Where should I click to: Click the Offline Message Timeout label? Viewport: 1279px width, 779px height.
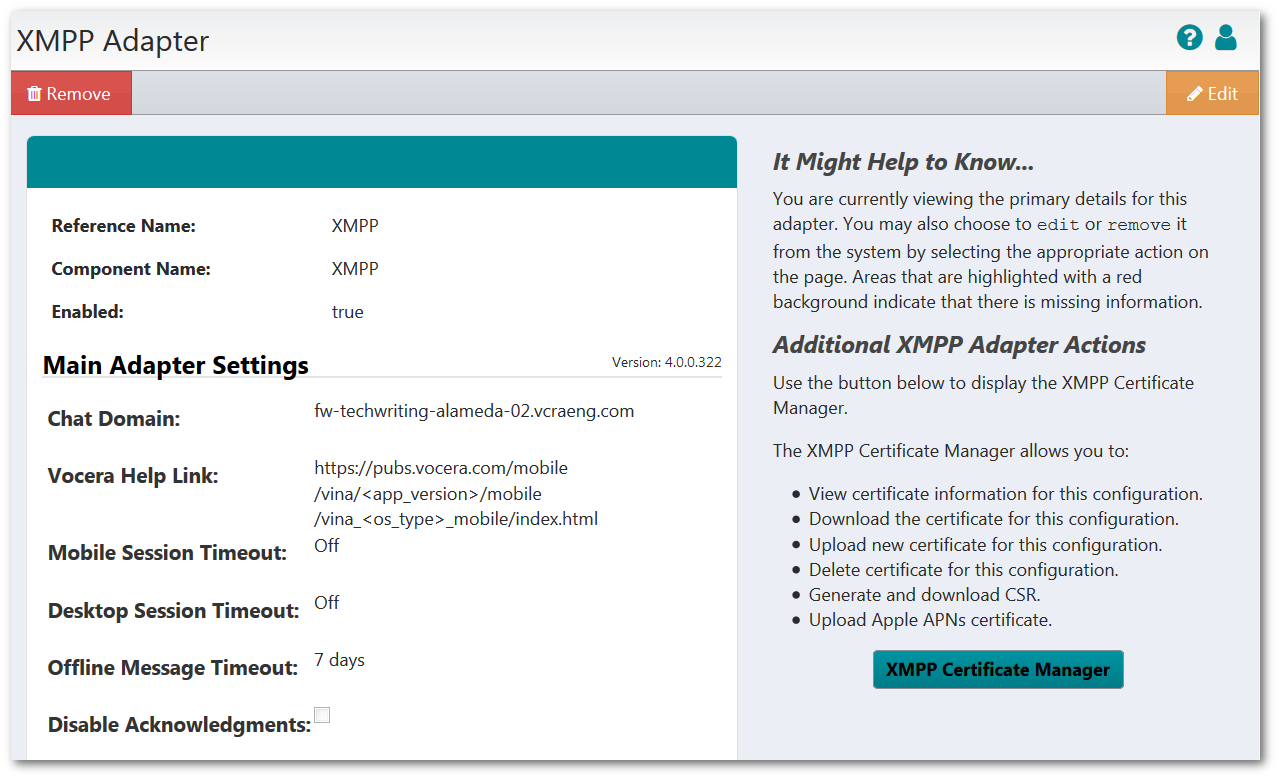point(173,668)
